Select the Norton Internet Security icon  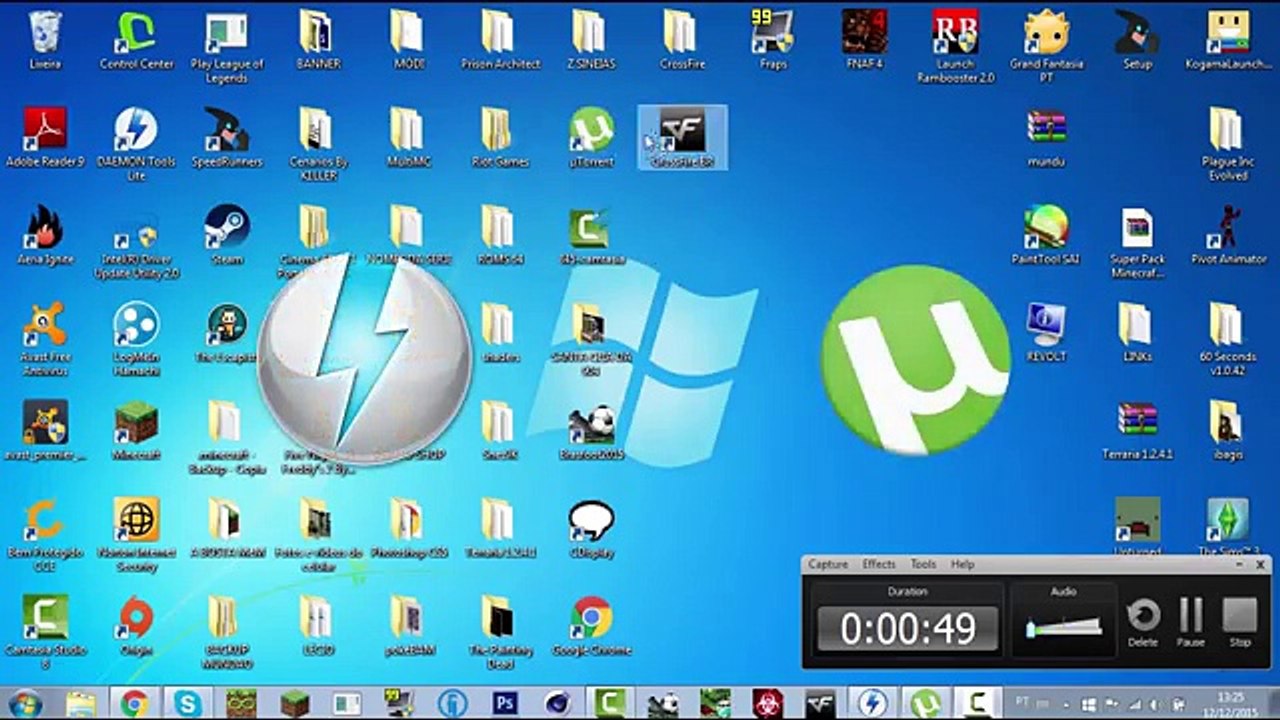[136, 535]
